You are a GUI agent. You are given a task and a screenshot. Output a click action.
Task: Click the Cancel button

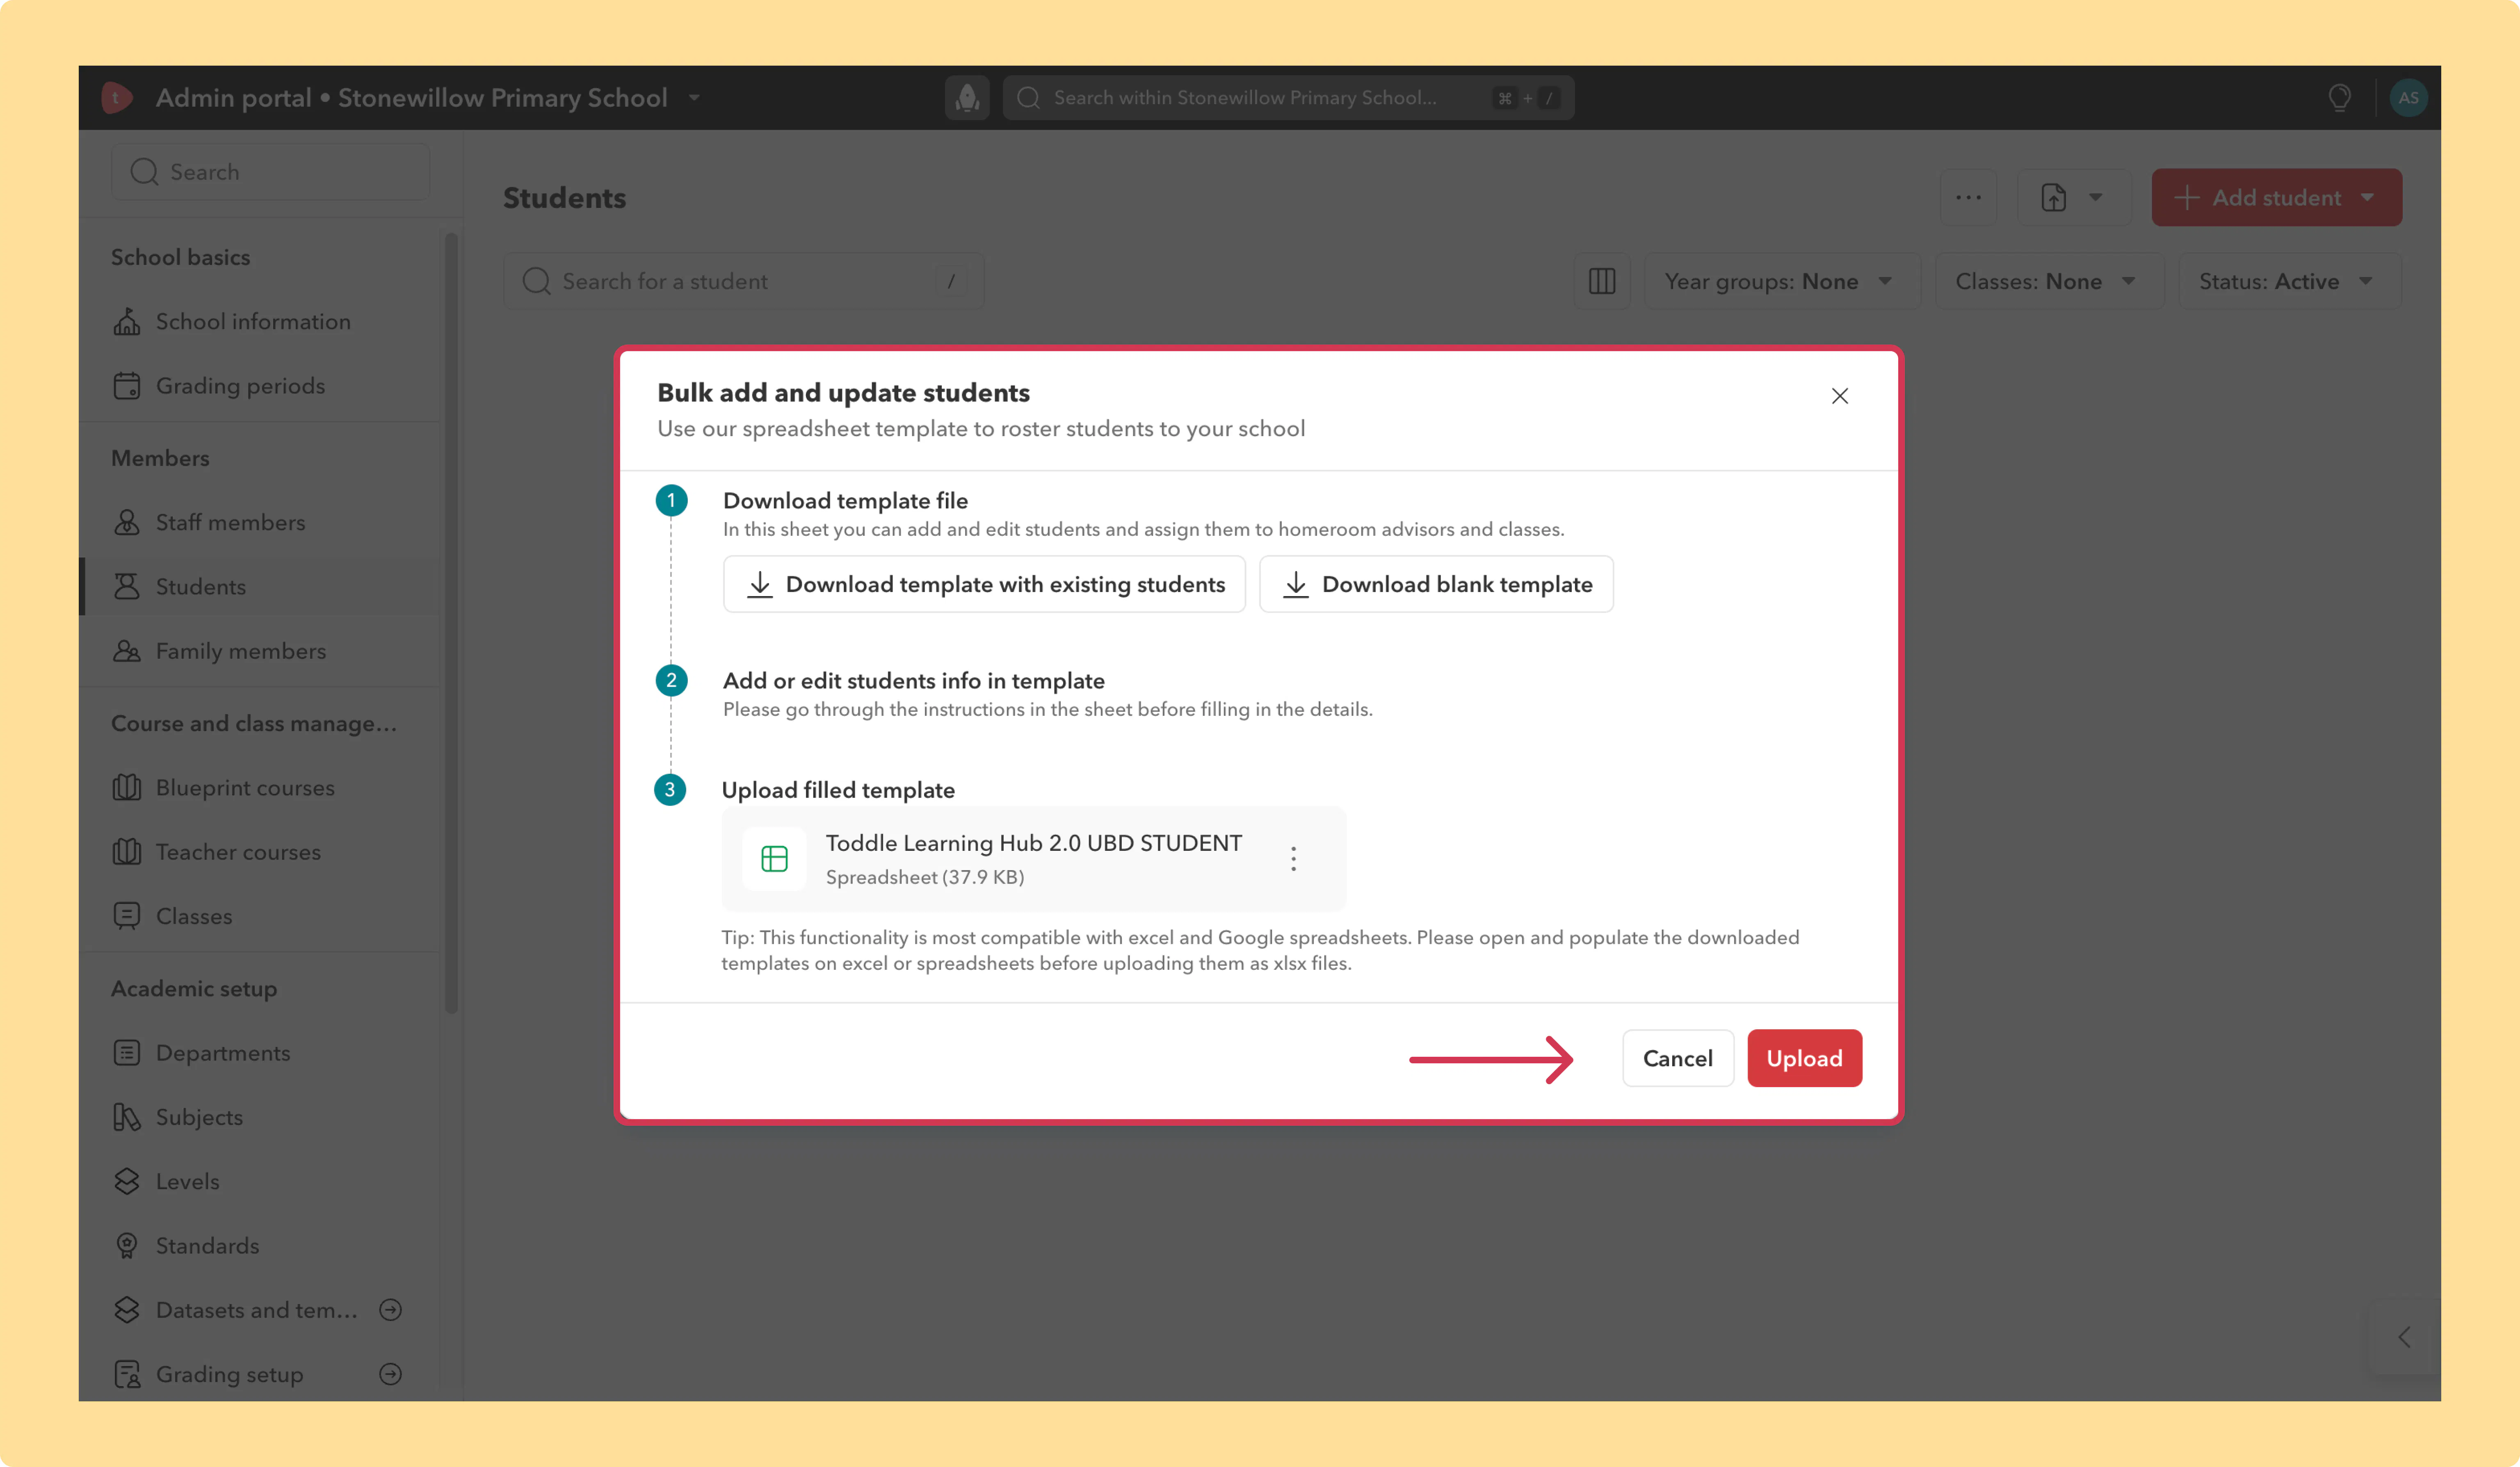click(x=1677, y=1058)
